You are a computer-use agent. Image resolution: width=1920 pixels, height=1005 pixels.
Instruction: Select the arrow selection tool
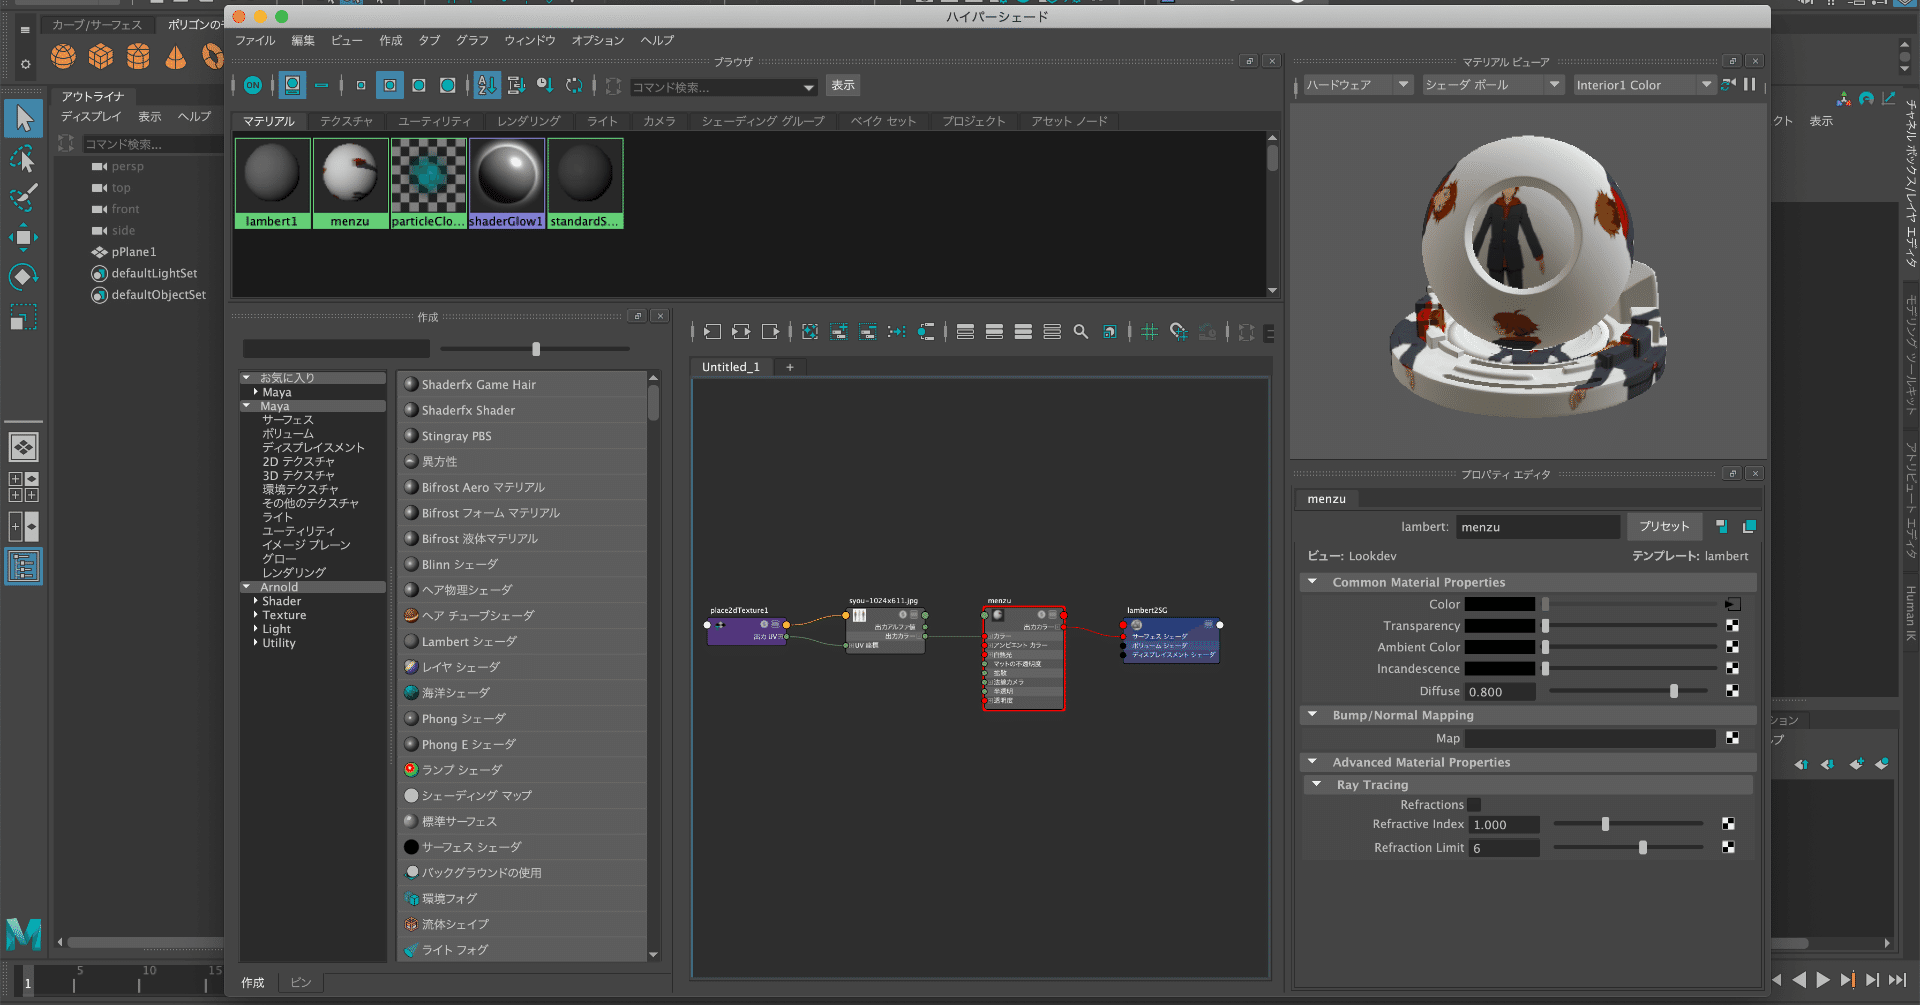[24, 119]
